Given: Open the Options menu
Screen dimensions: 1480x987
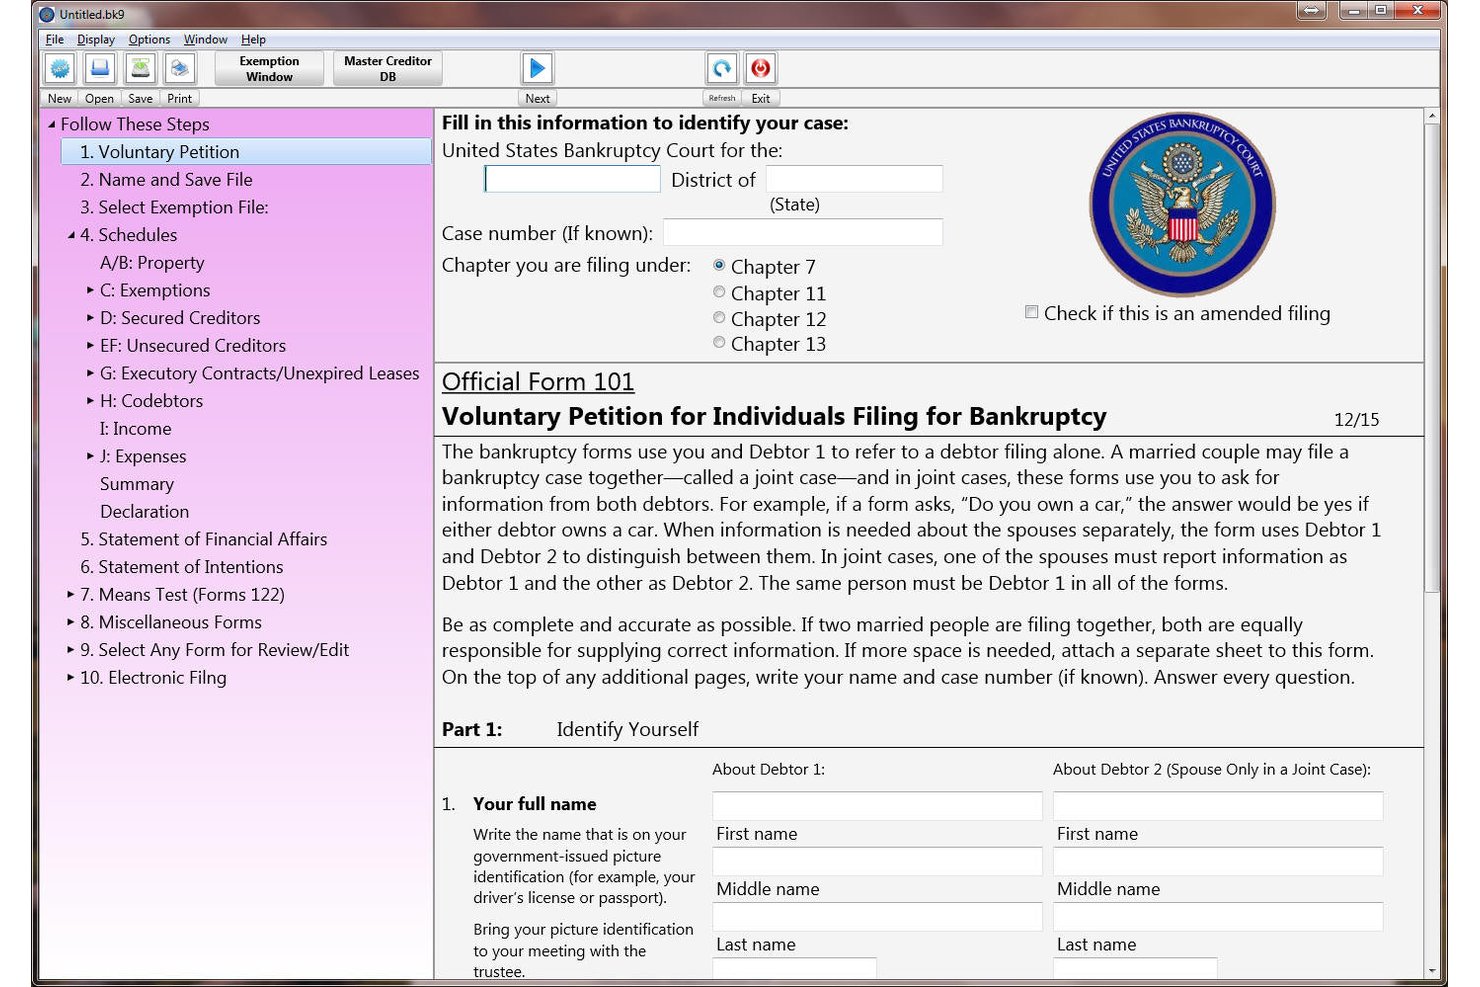Looking at the screenshot, I should [x=149, y=39].
